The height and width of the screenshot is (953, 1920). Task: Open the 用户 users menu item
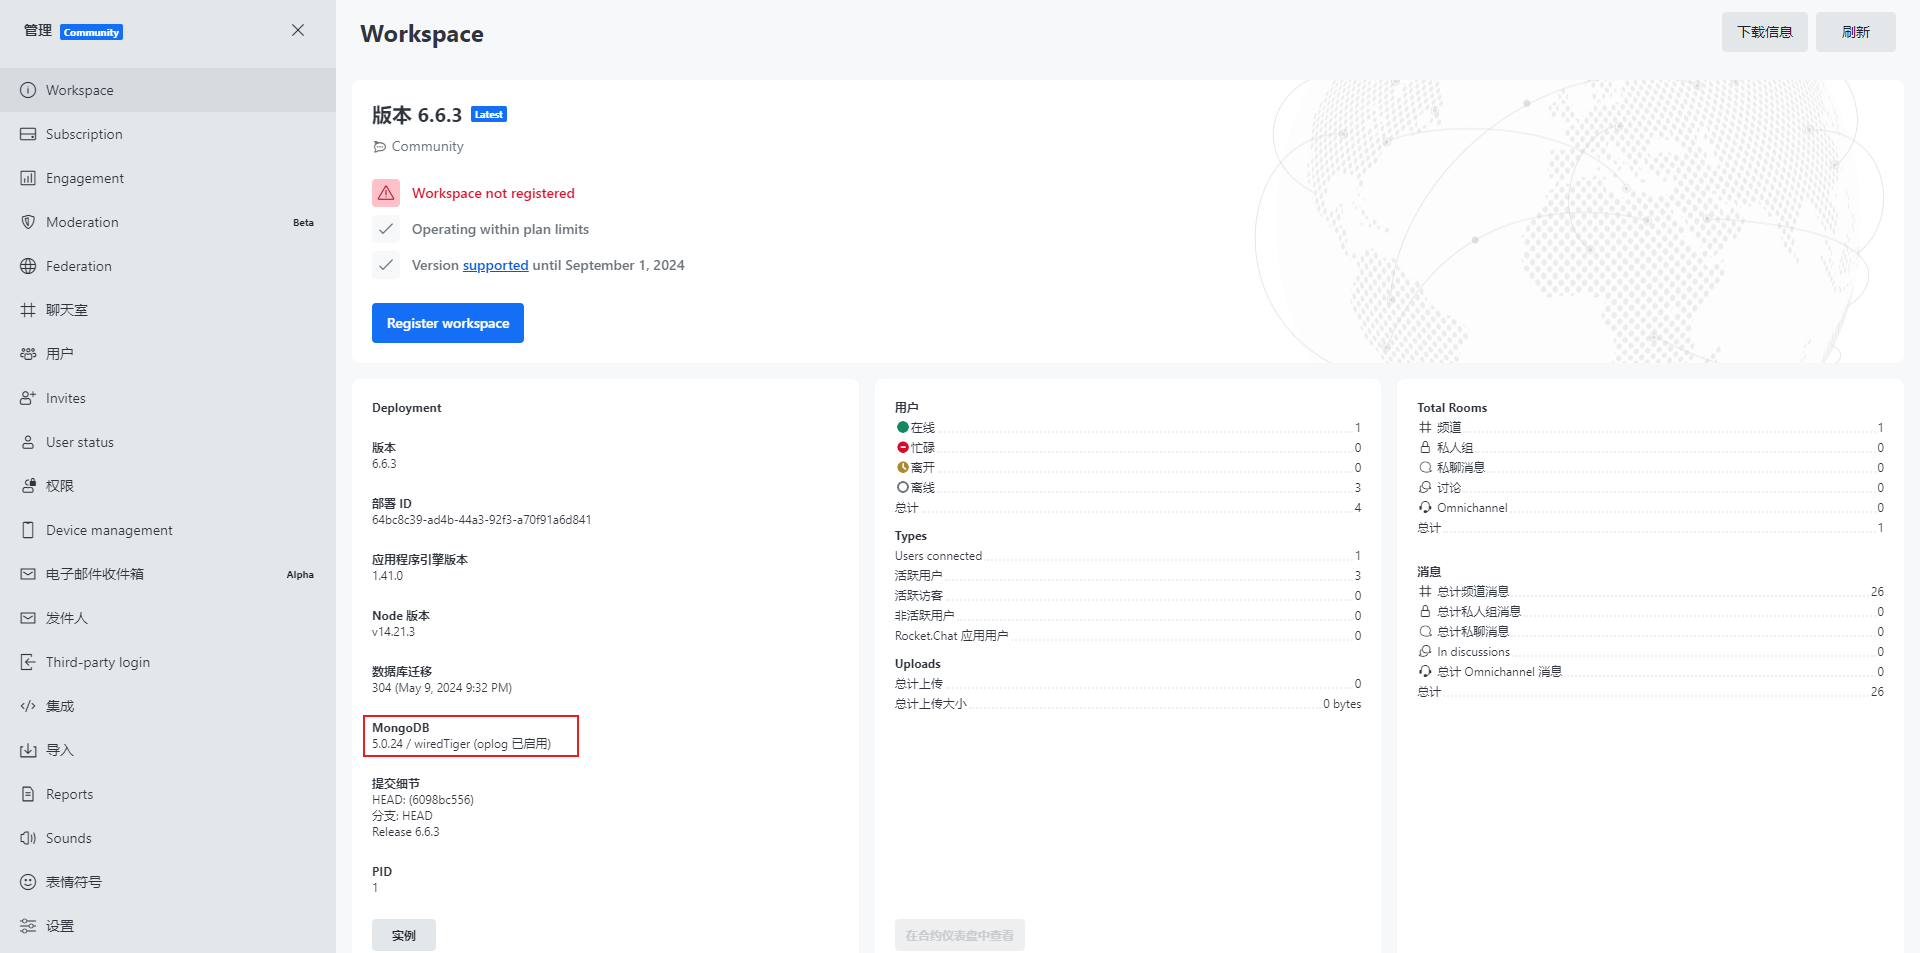(60, 354)
